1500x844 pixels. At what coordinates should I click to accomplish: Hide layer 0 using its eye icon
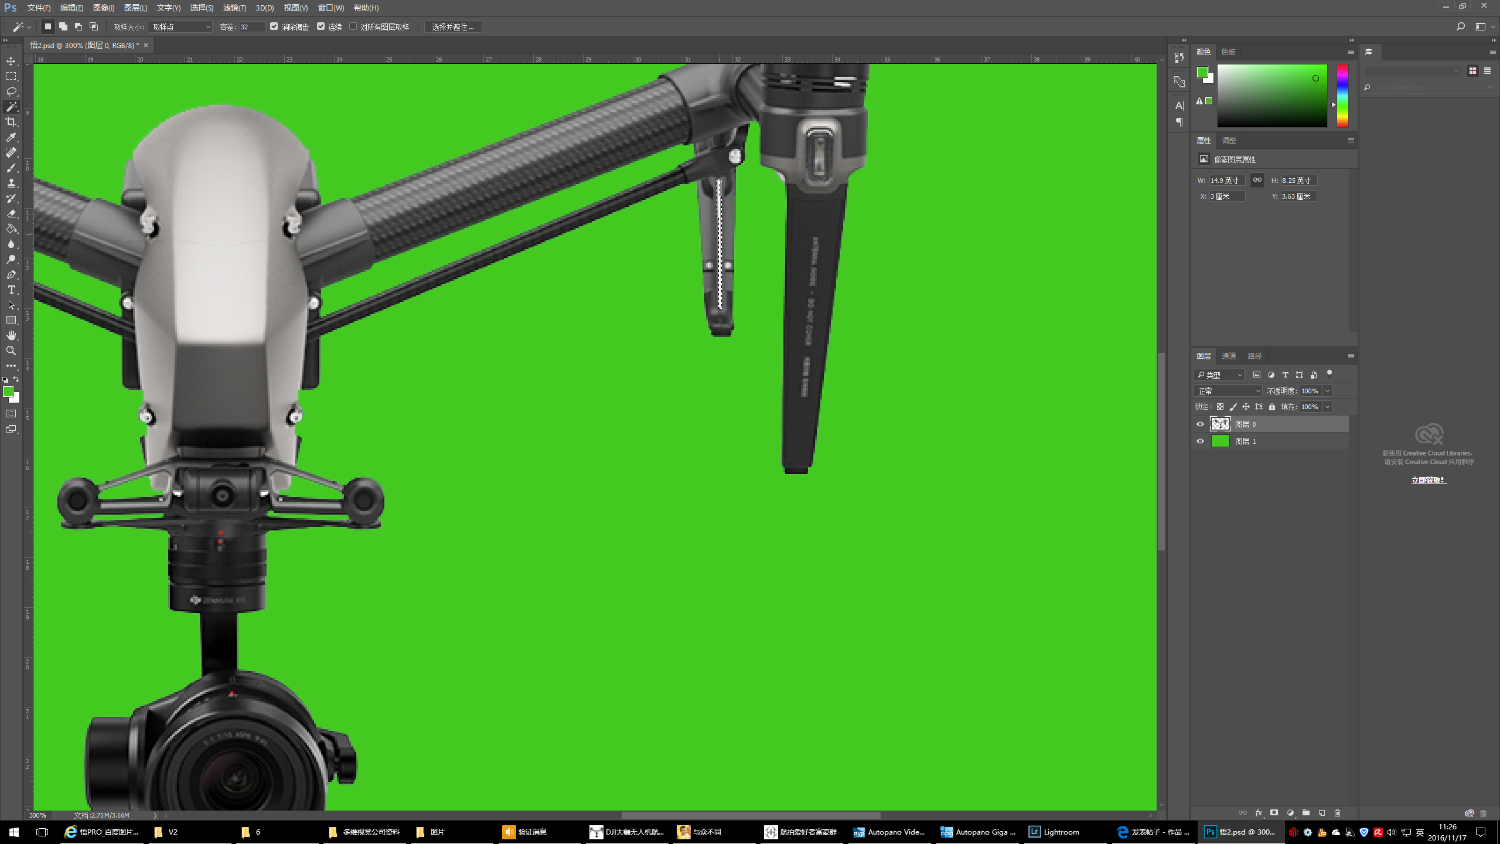coord(1200,424)
